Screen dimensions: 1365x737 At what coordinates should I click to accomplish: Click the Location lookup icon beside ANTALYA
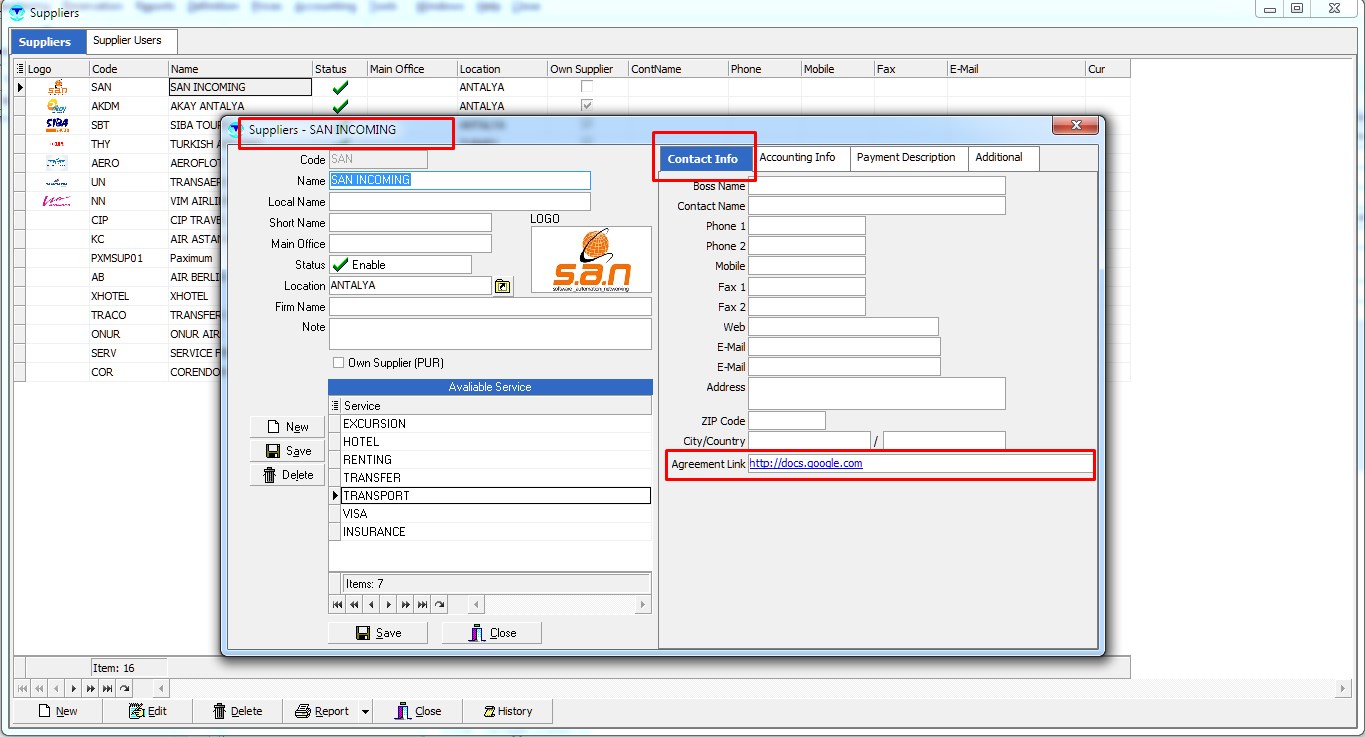point(502,287)
